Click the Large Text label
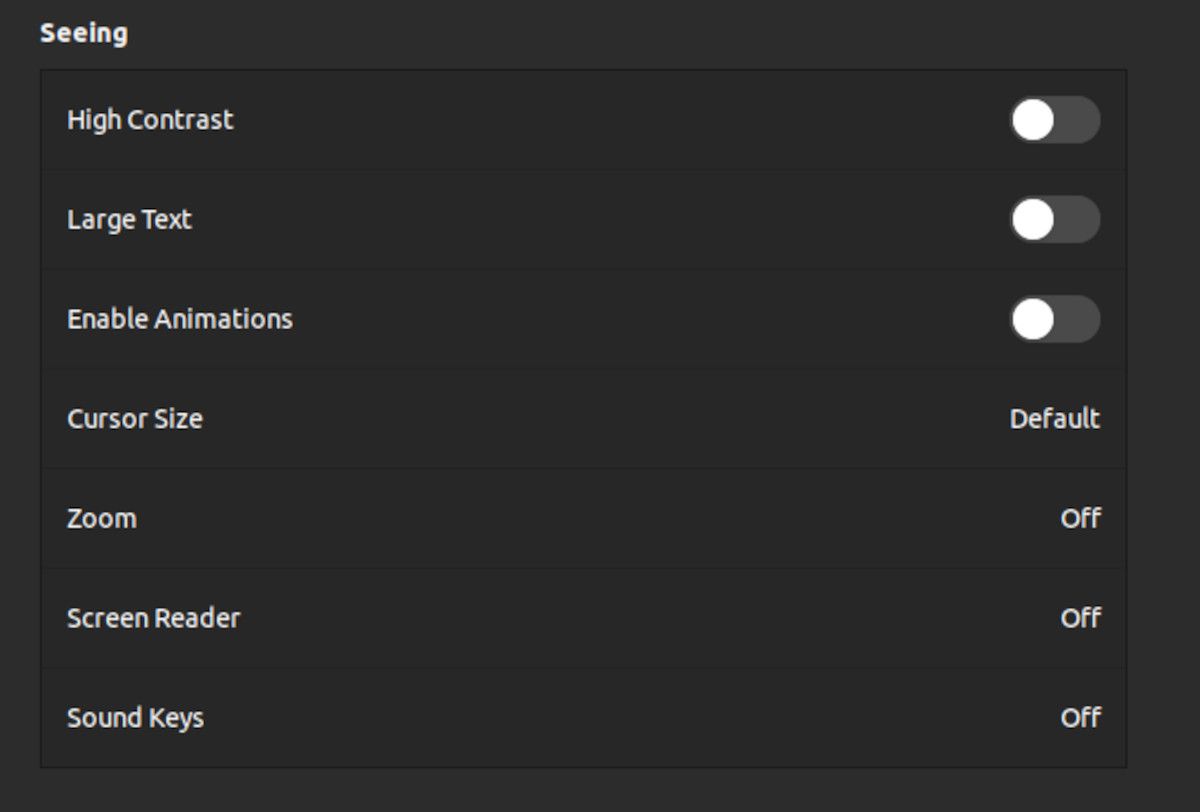1200x812 pixels. tap(129, 220)
